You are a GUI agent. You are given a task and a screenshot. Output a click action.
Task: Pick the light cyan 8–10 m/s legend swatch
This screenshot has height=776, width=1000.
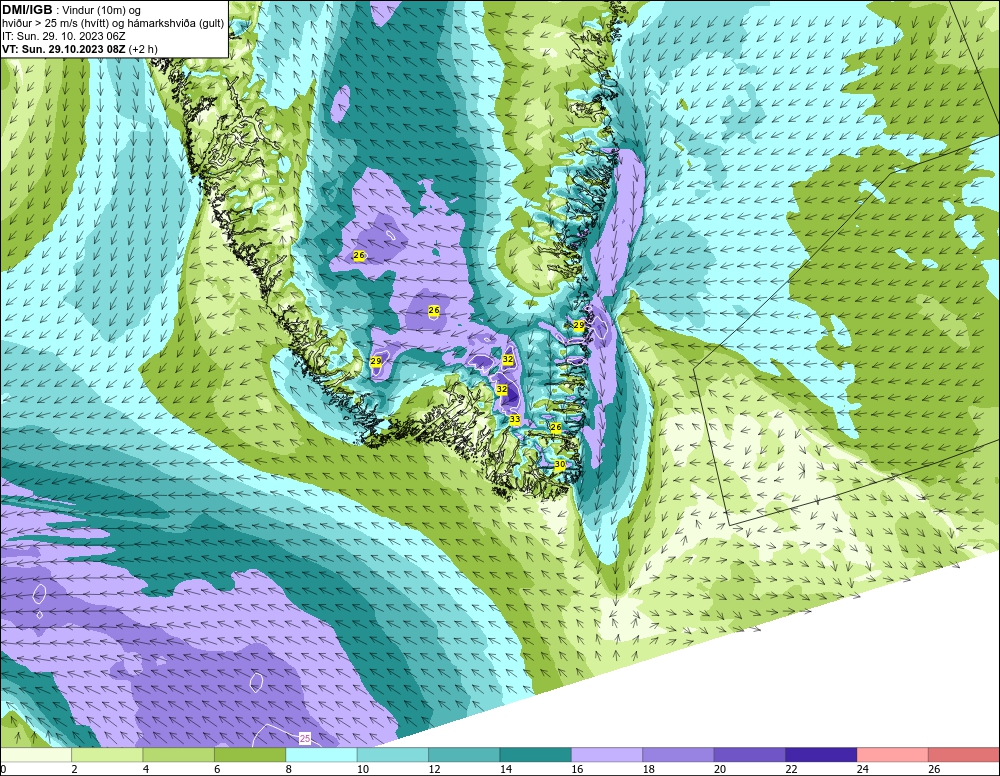click(x=321, y=755)
